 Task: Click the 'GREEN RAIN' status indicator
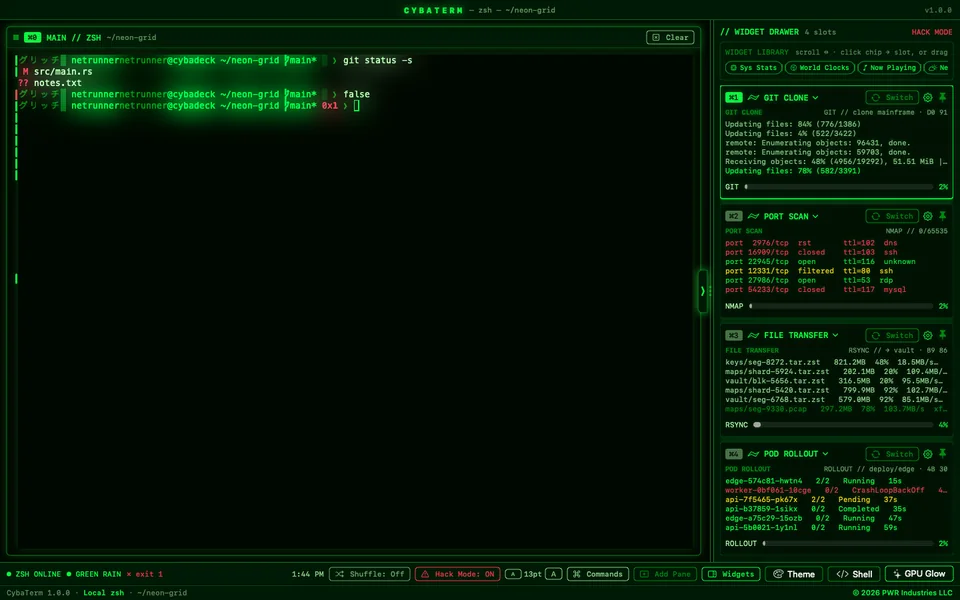pyautogui.click(x=94, y=574)
